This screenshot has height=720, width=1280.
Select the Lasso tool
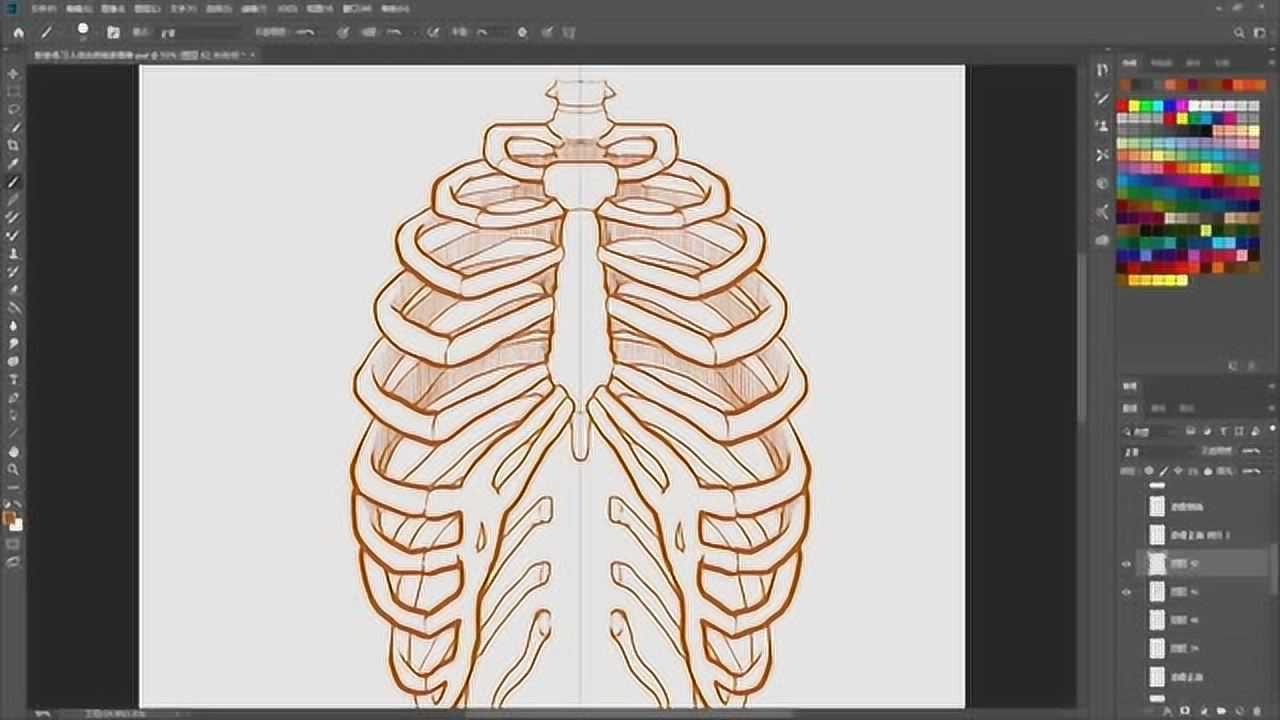[x=14, y=109]
